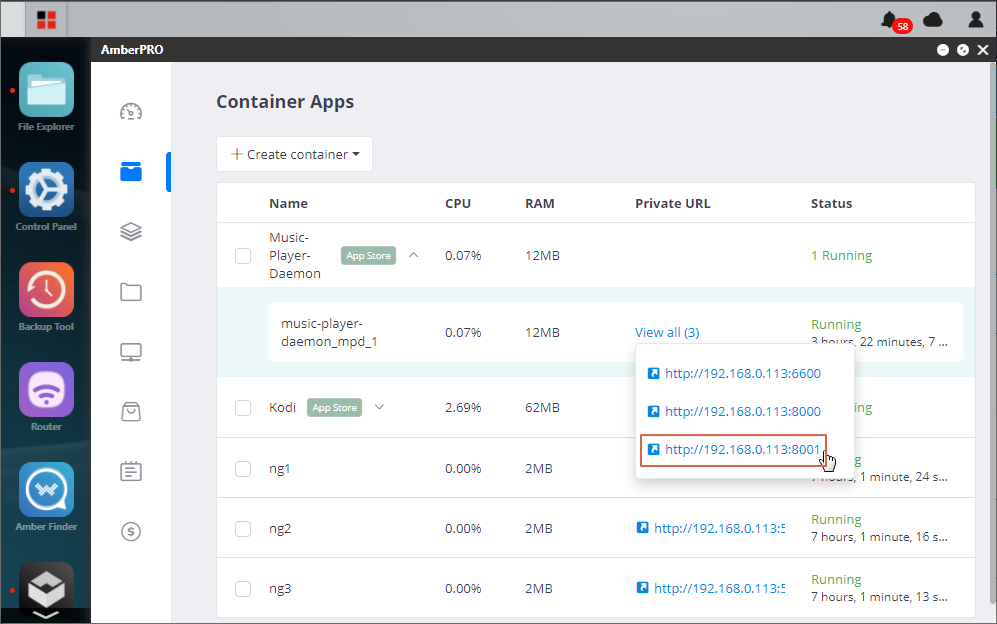The height and width of the screenshot is (624, 997).
Task: Open the user account icon
Action: coord(975,20)
